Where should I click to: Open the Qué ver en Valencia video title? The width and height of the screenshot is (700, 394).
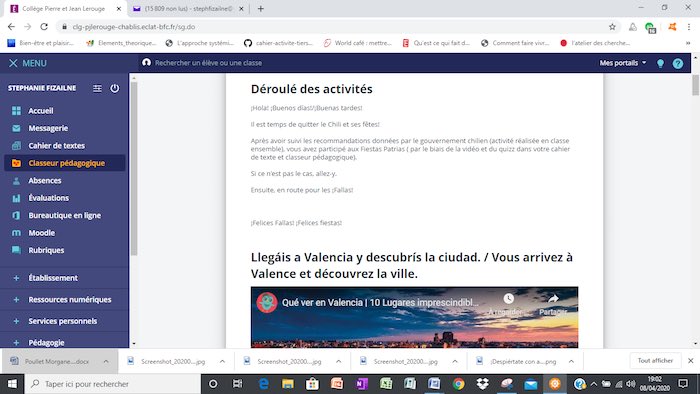click(380, 303)
